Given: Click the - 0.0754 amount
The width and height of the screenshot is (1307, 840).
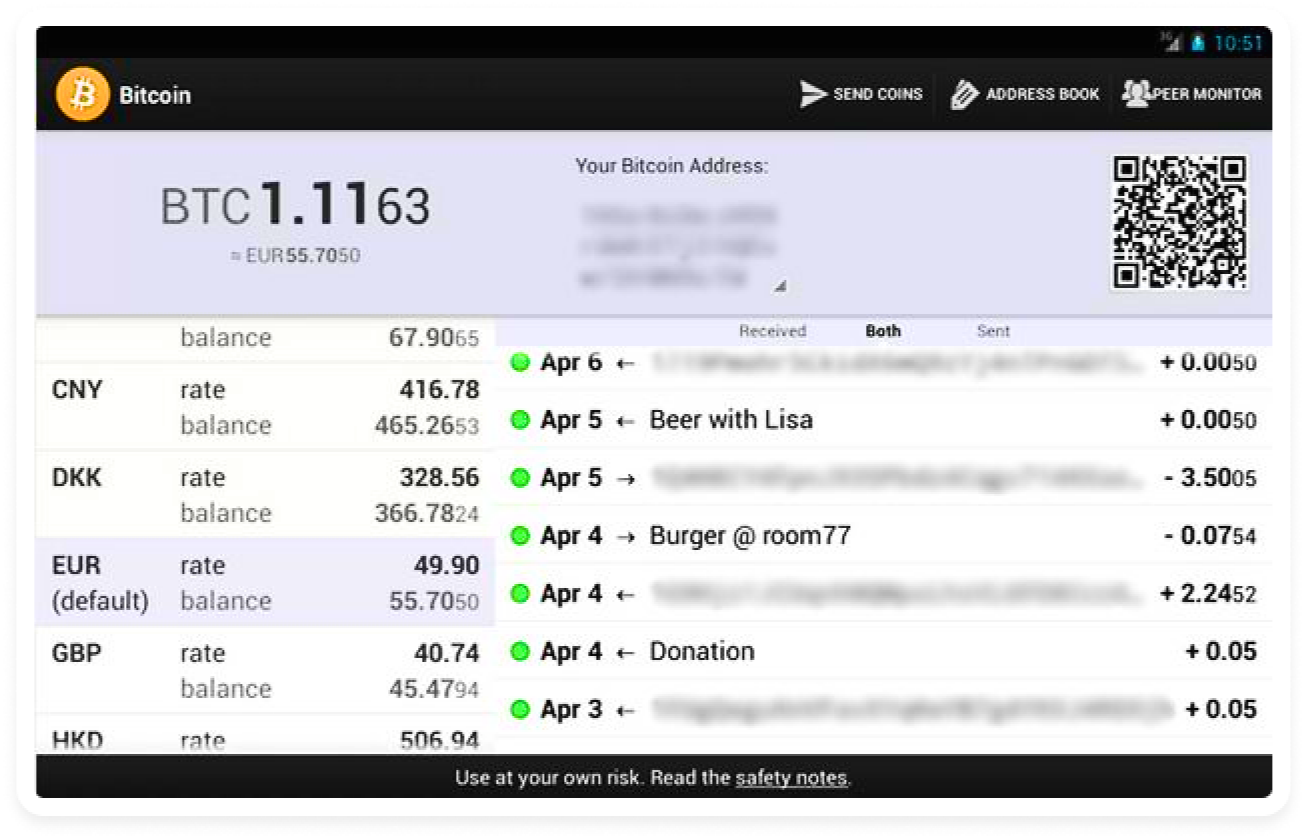Looking at the screenshot, I should tap(1210, 537).
